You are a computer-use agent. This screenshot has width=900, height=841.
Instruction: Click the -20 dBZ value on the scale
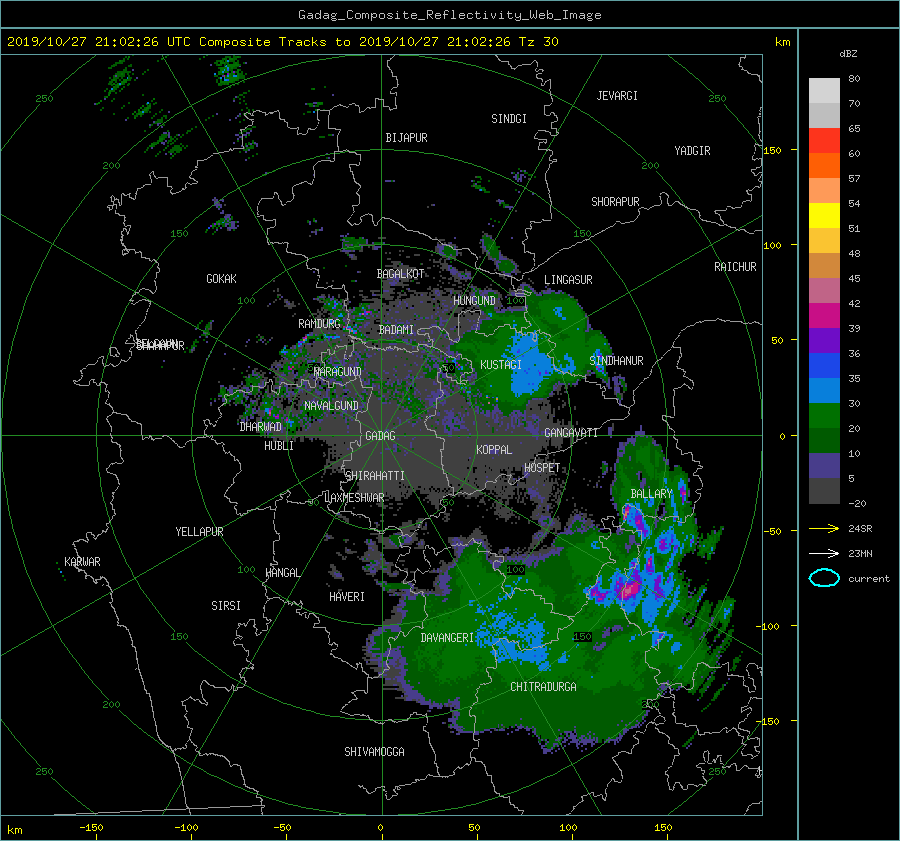(x=857, y=503)
